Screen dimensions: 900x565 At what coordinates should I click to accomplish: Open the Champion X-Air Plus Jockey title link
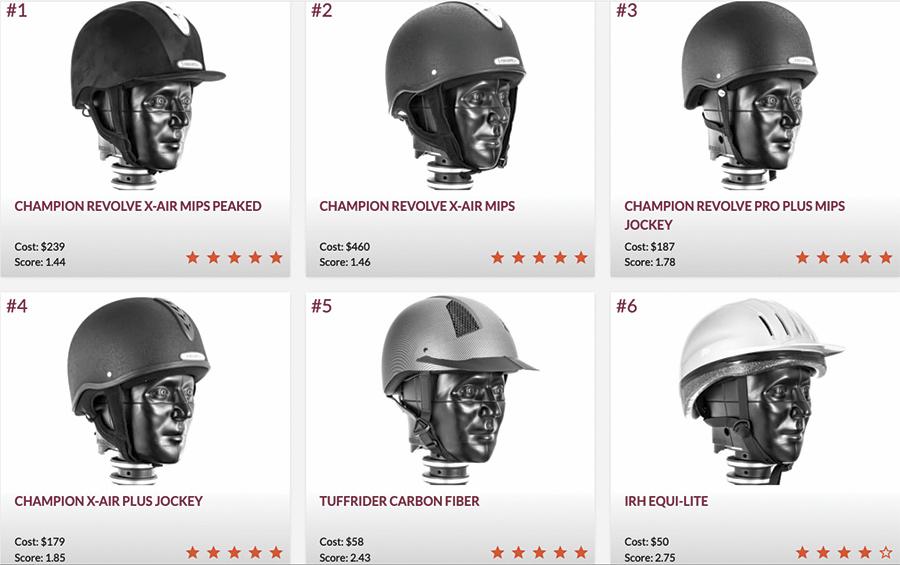(108, 501)
